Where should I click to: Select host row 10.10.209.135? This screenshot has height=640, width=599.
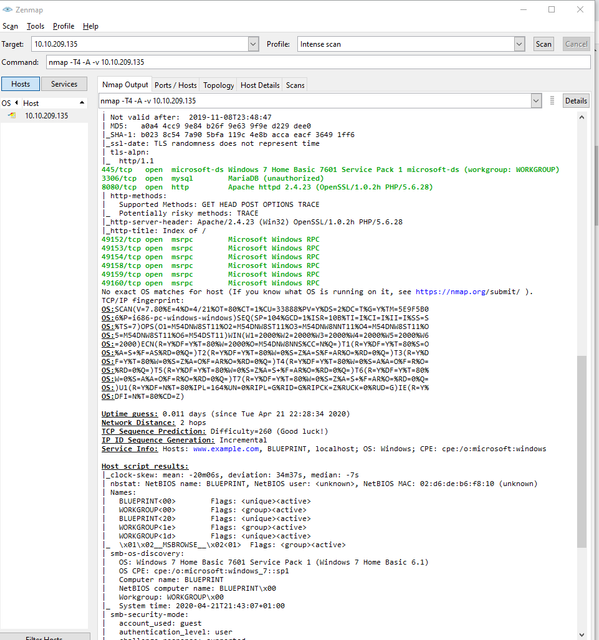tap(44, 116)
